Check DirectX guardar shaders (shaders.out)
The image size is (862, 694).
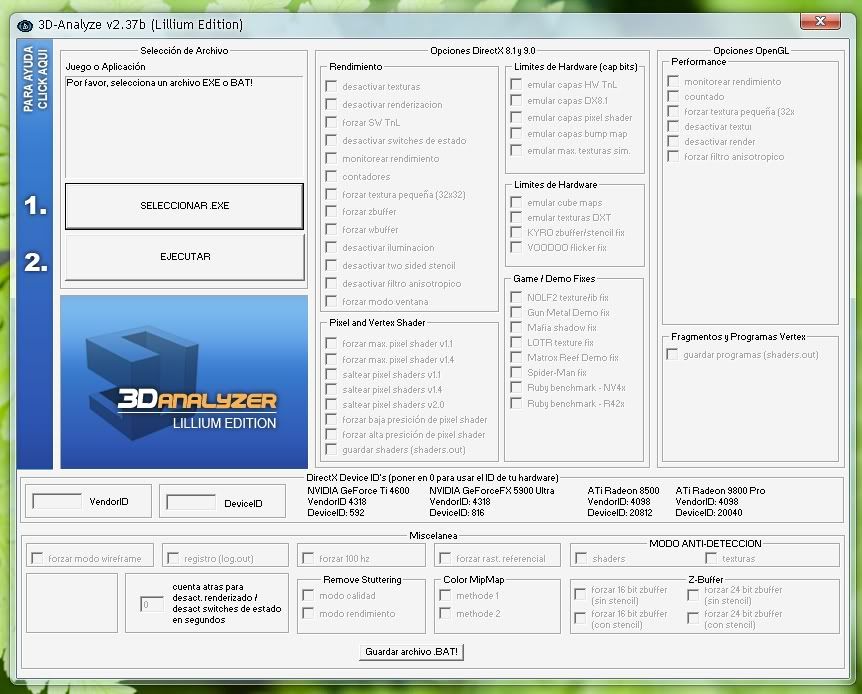[331, 449]
